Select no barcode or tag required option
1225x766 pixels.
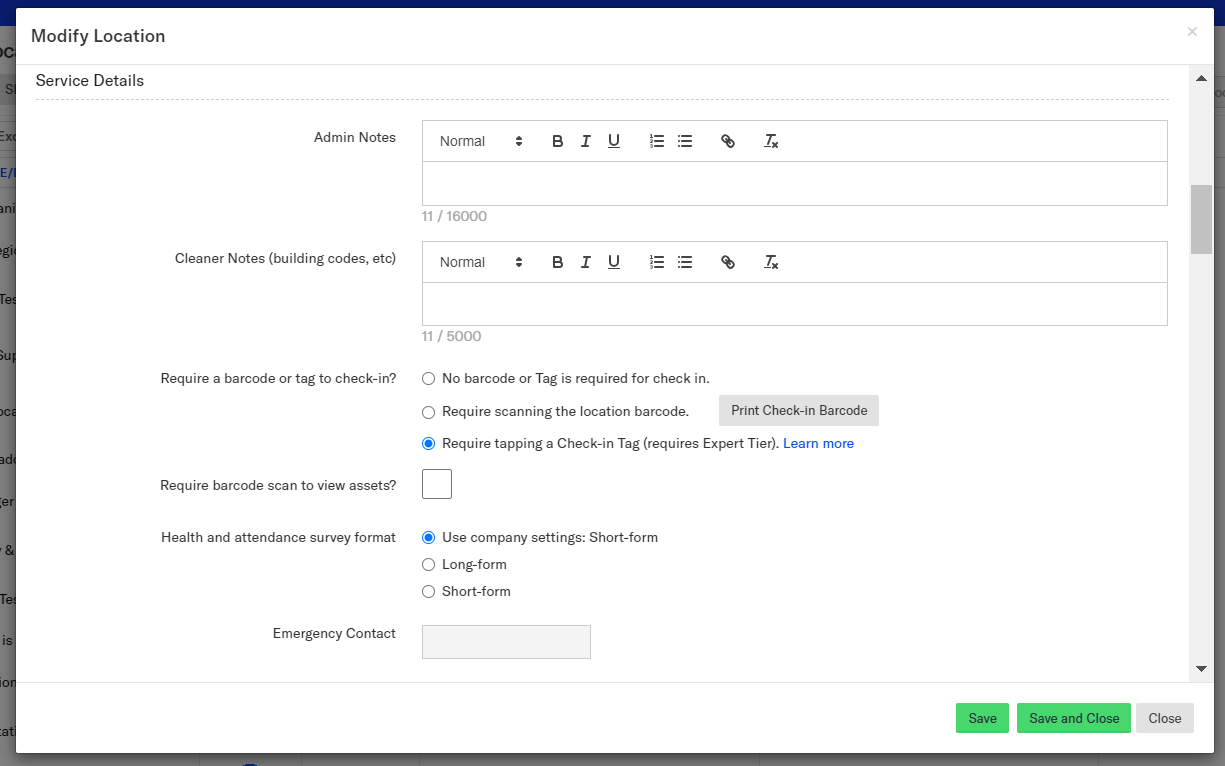click(429, 379)
